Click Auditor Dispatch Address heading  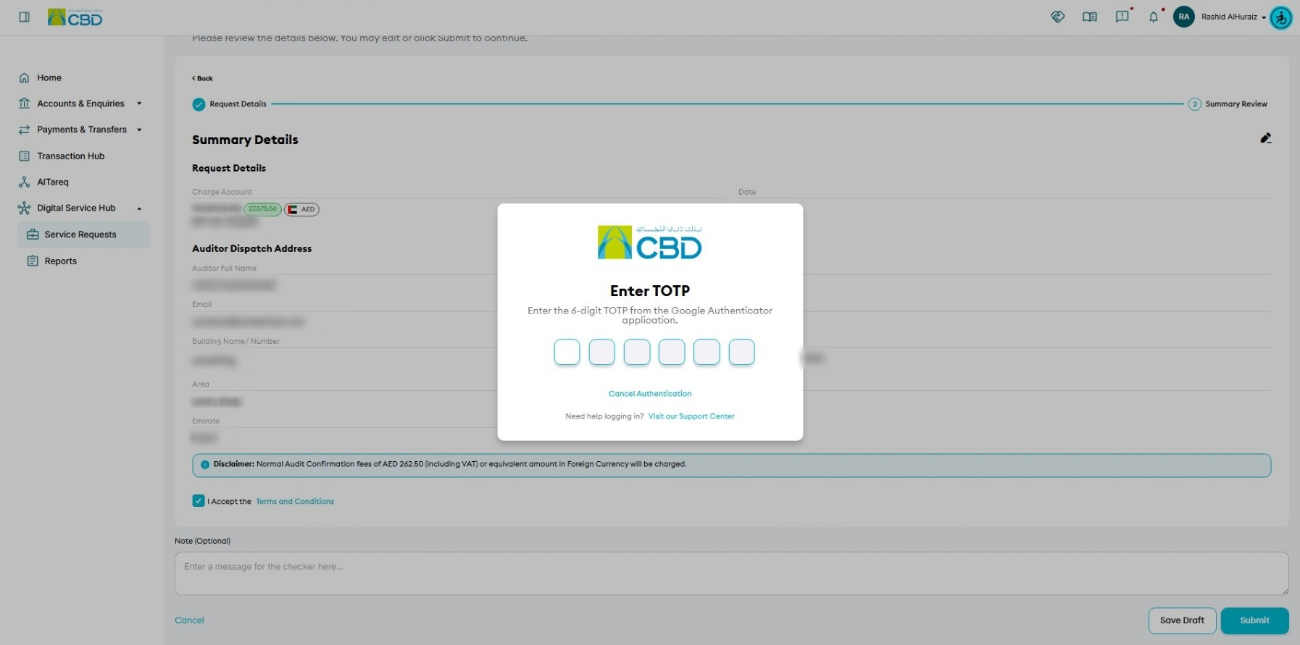point(252,248)
